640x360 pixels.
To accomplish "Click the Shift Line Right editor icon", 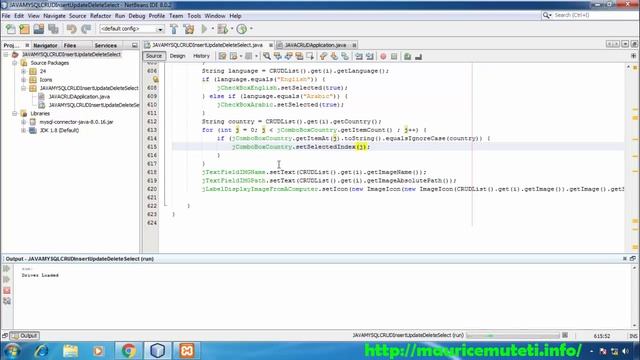I will 370,56.
